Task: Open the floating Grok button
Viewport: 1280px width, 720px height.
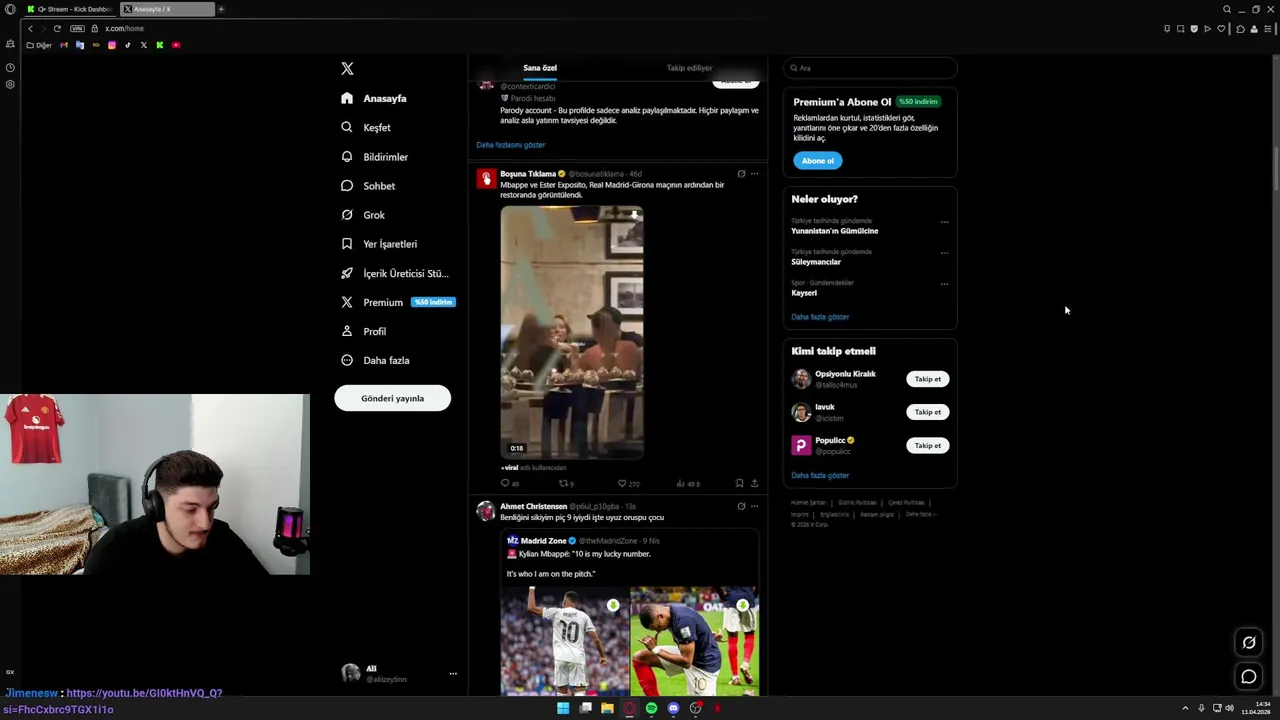Action: click(x=1249, y=643)
